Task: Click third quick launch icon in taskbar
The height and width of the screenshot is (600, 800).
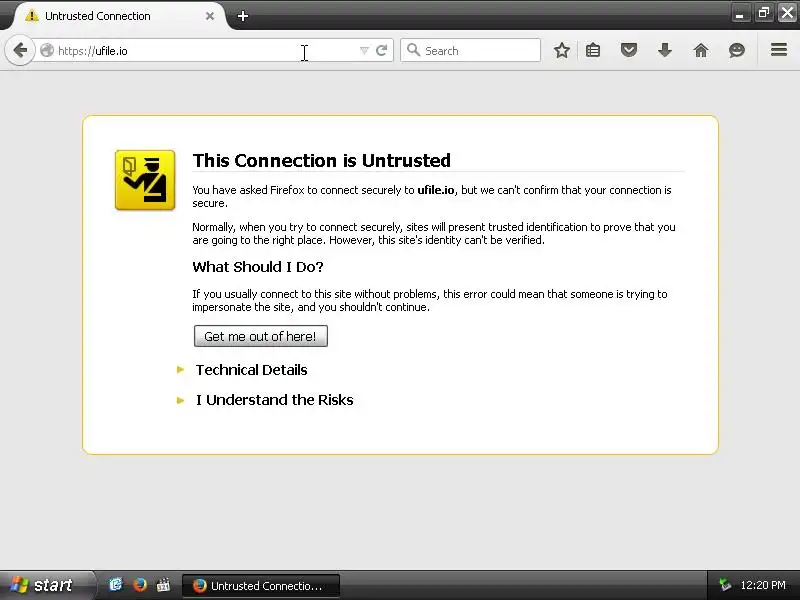Action: point(163,585)
